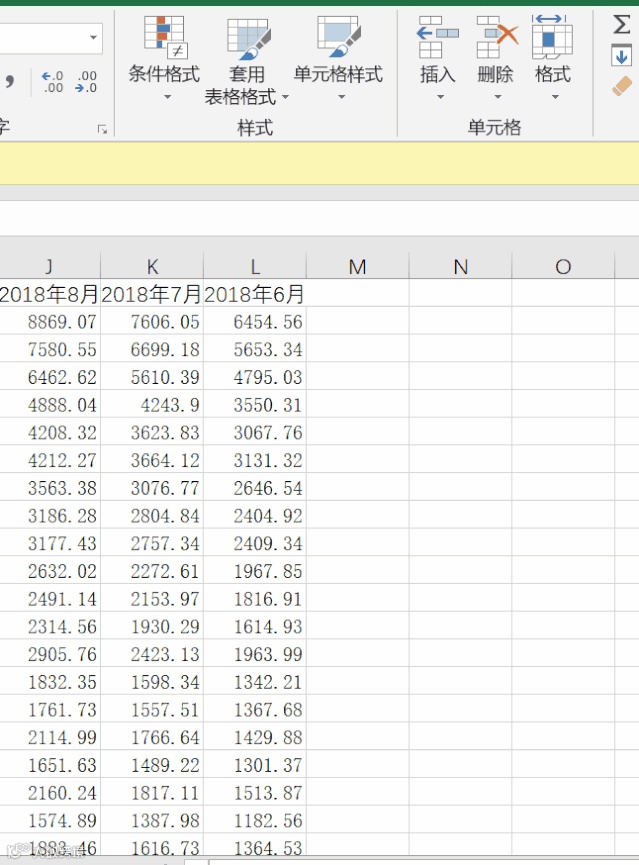639x865 pixels.
Task: Select the cell 2018年7月
Action: coord(152,293)
